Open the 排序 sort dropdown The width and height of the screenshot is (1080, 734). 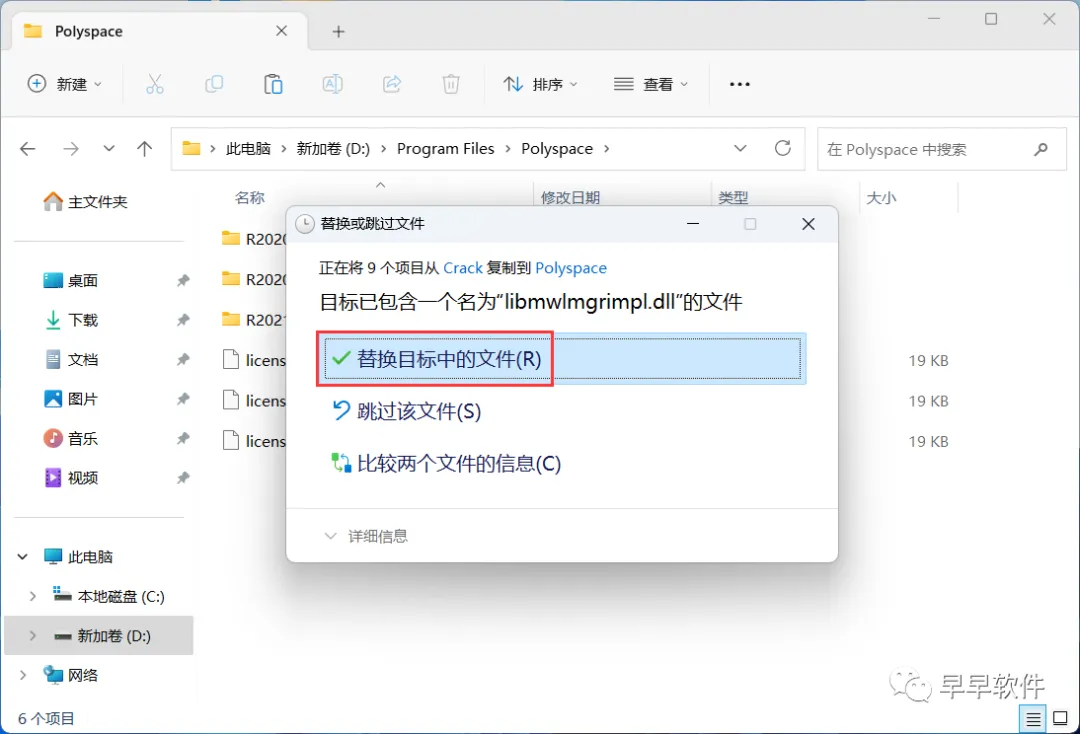click(540, 84)
